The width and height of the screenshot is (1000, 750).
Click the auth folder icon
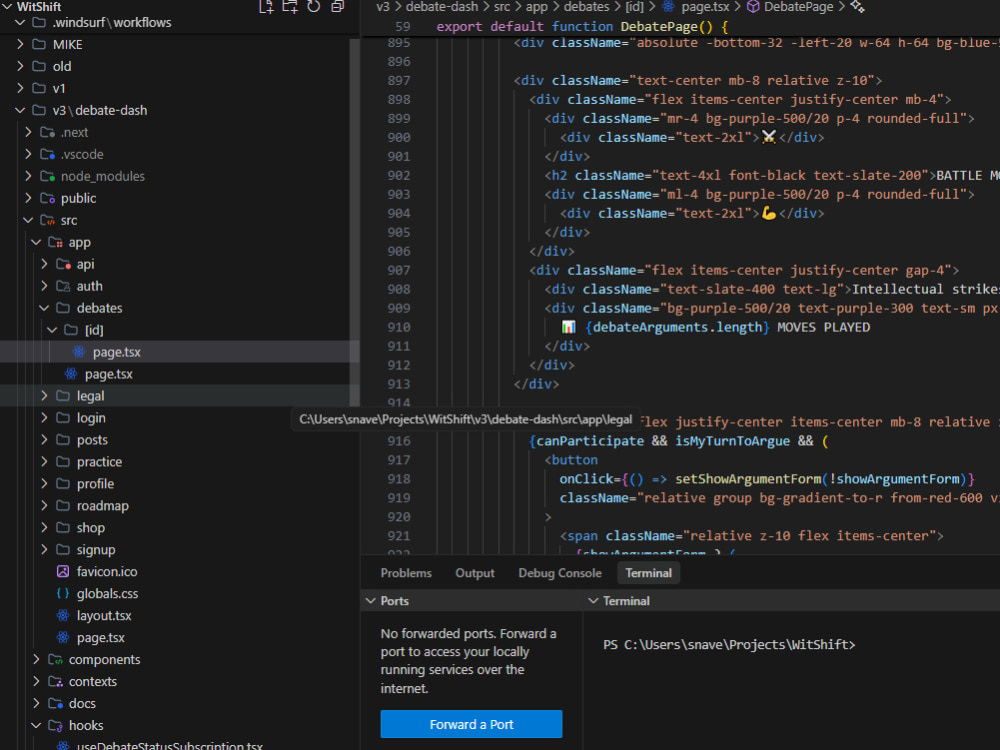[x=63, y=286]
